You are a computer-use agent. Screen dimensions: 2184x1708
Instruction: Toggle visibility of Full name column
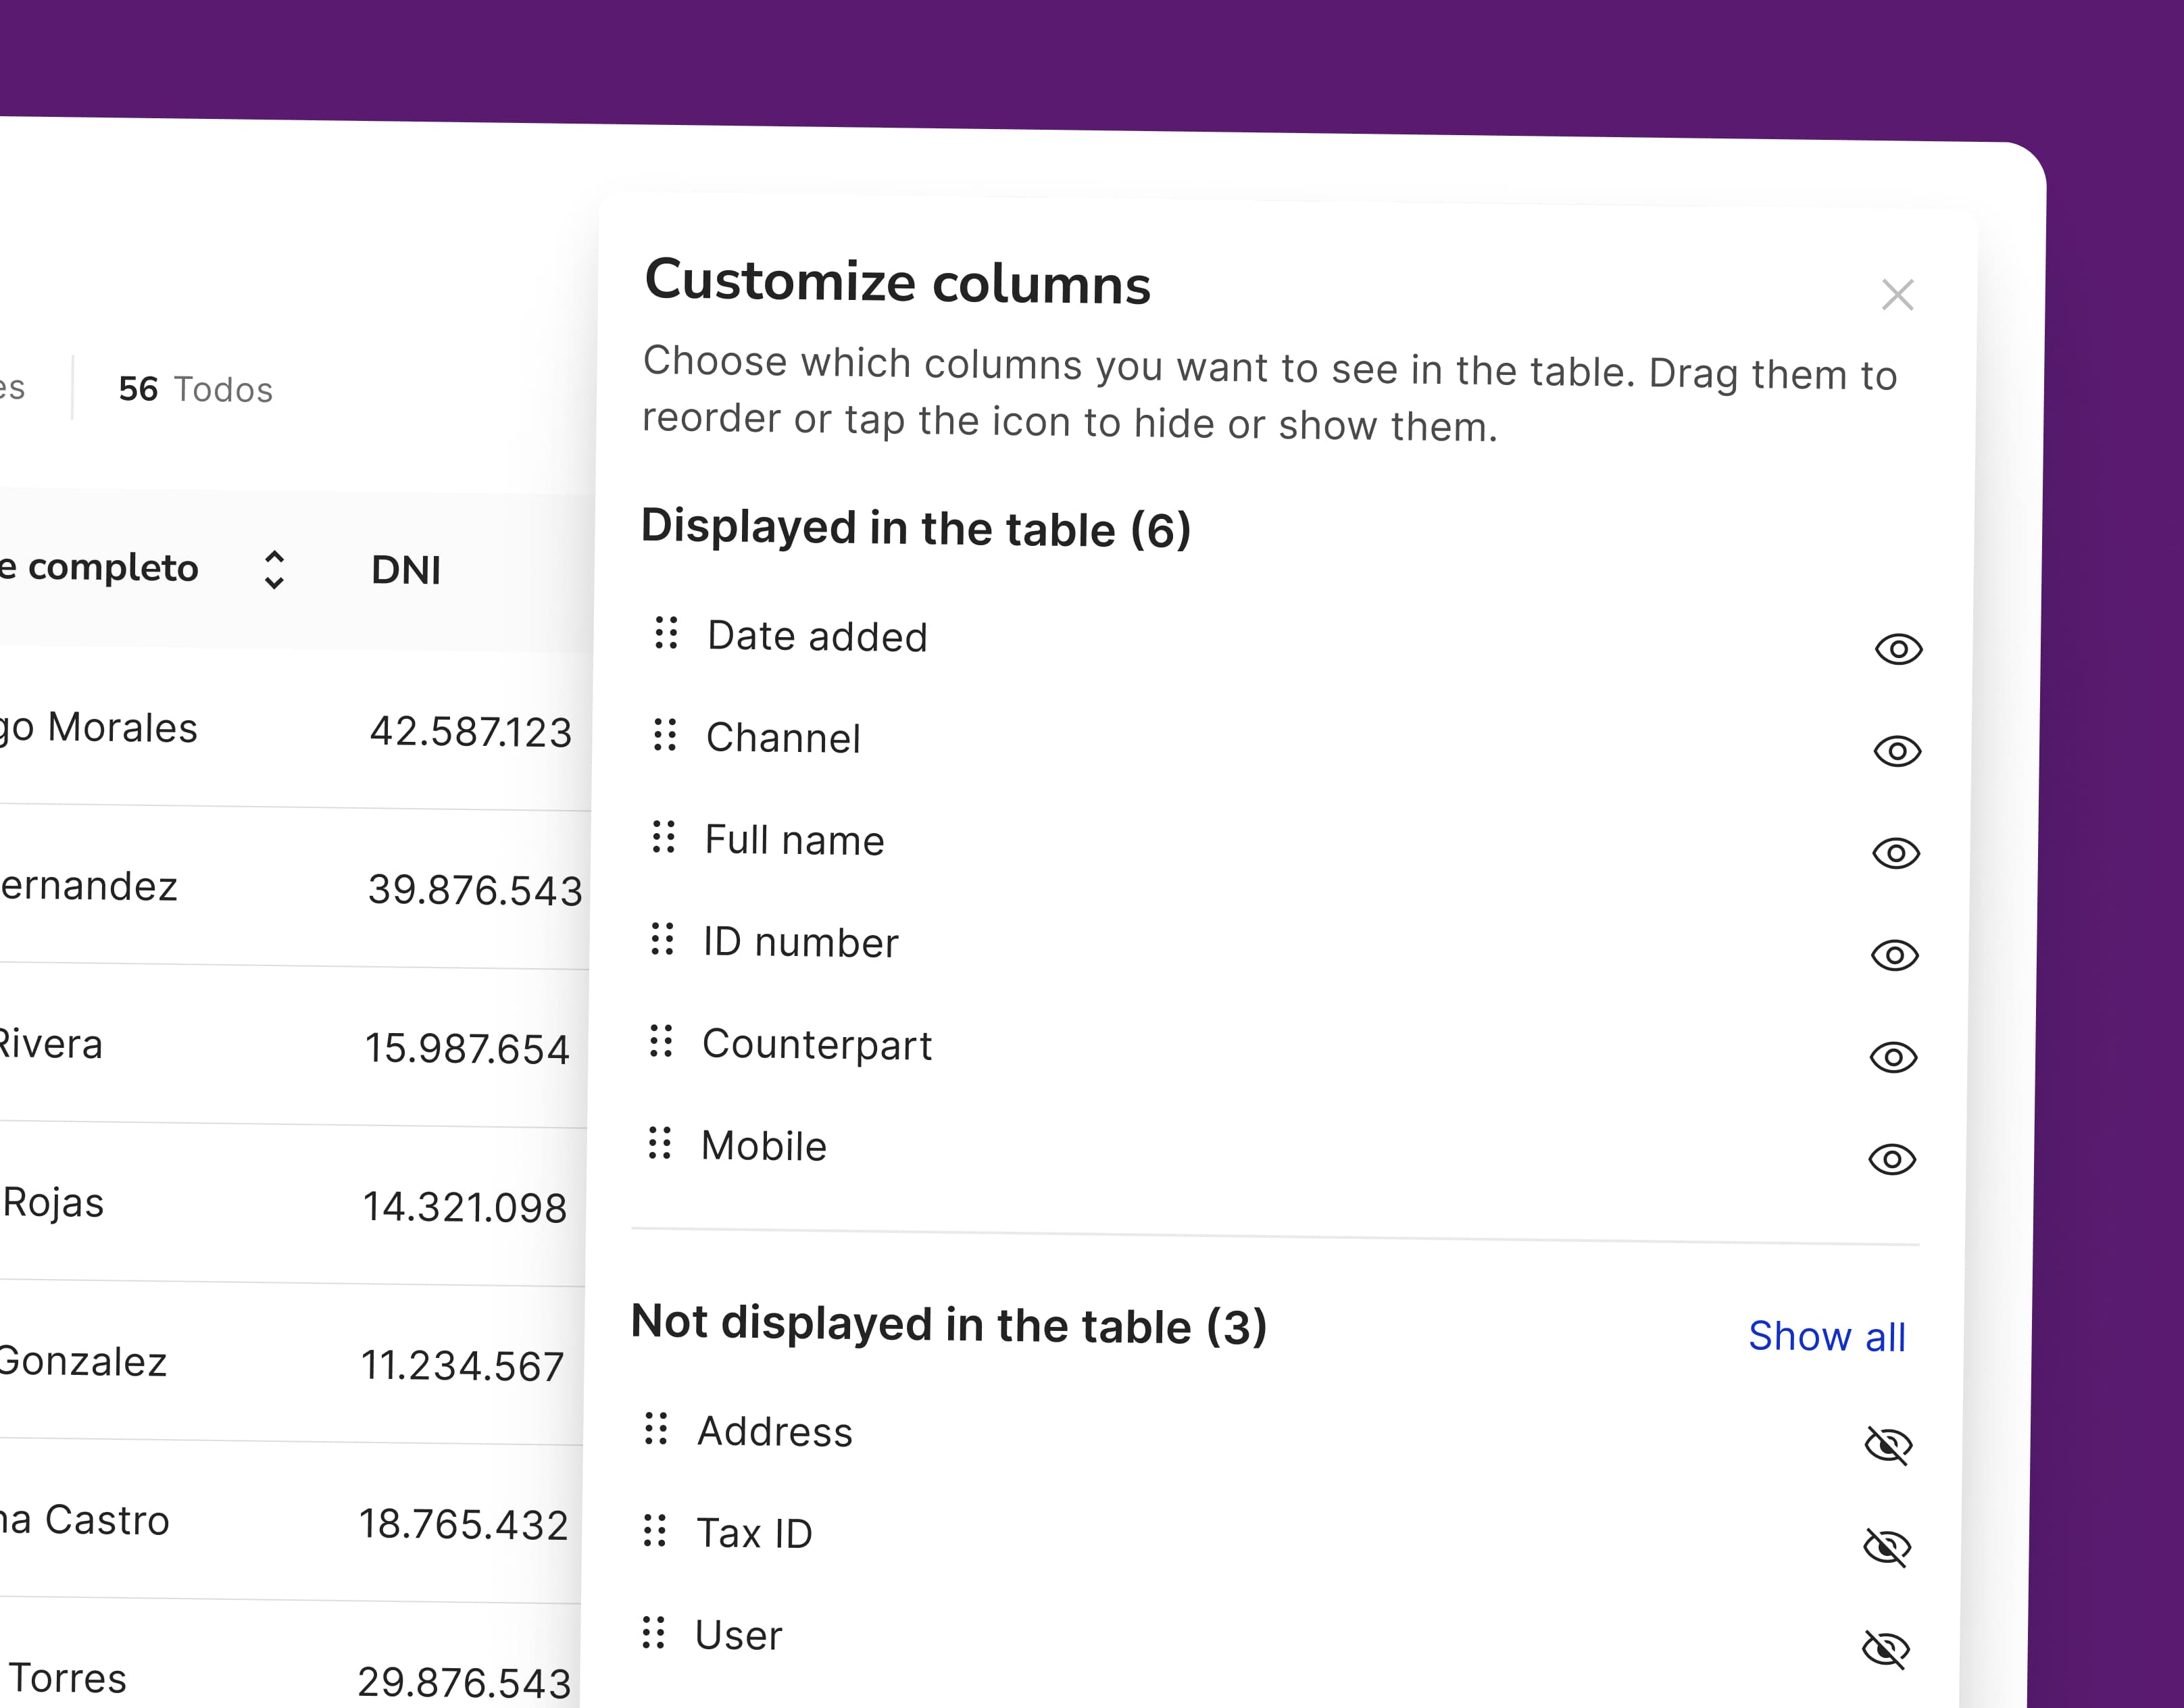click(1896, 854)
